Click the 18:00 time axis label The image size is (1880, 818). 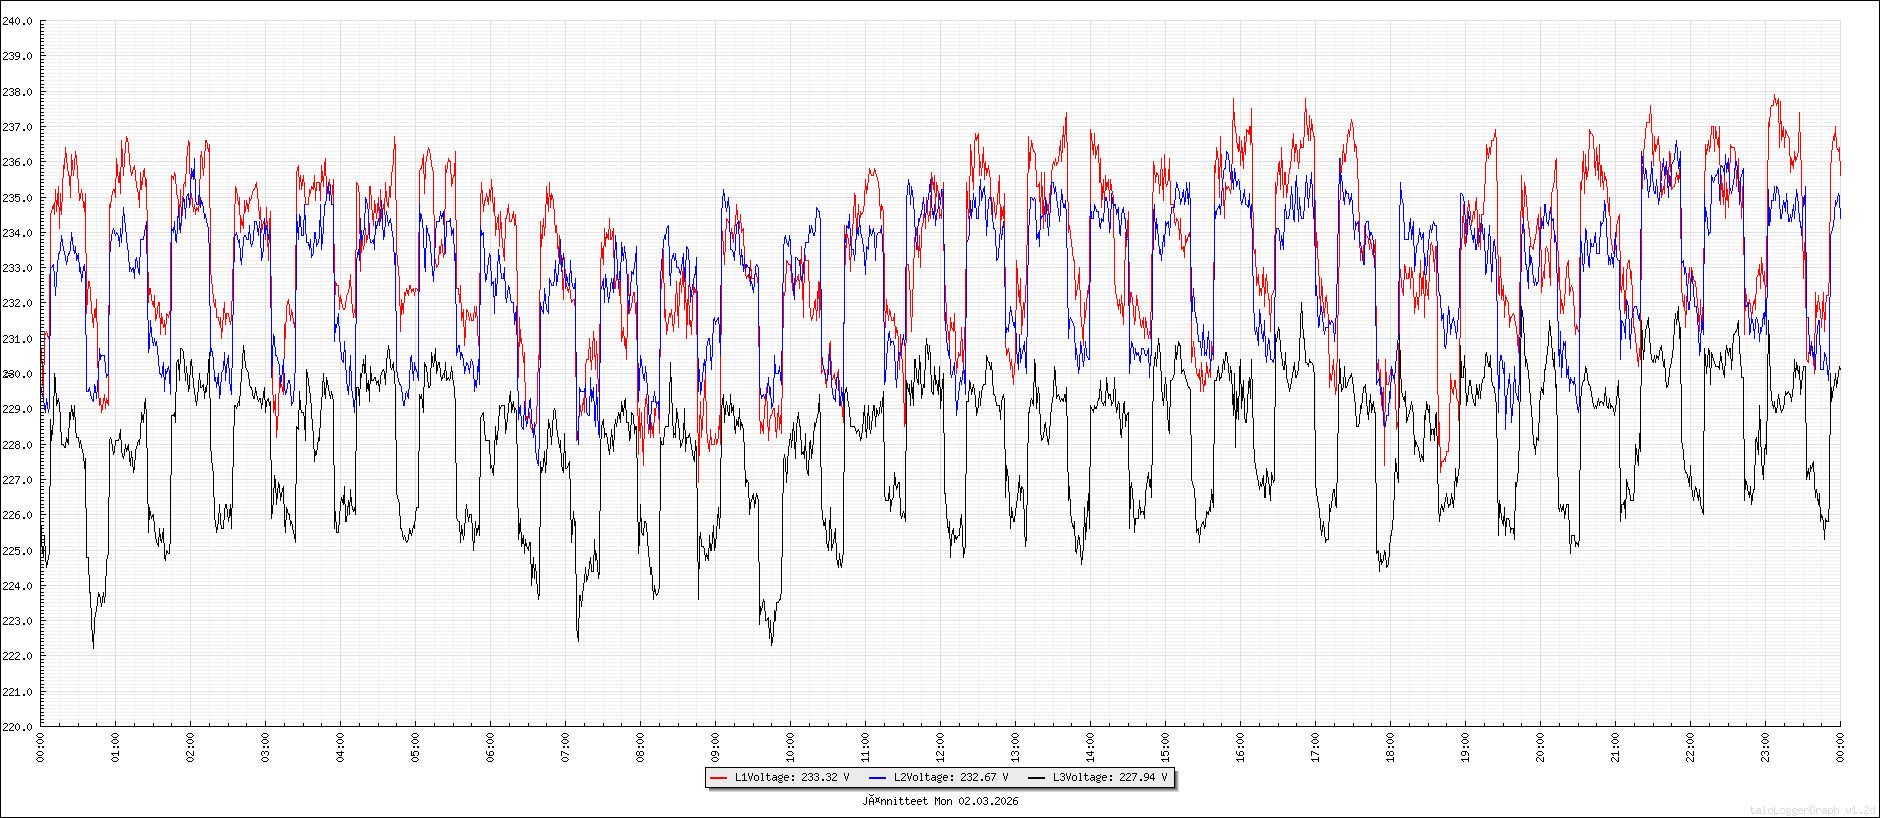[1390, 747]
